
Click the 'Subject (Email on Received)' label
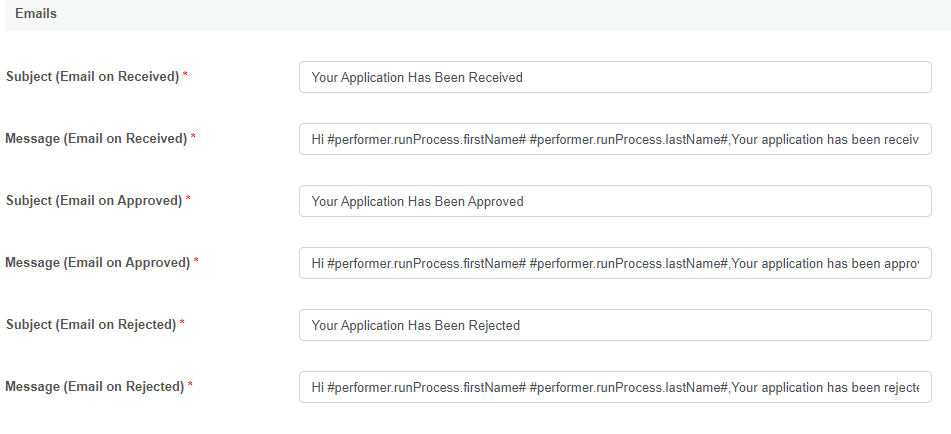(x=92, y=77)
